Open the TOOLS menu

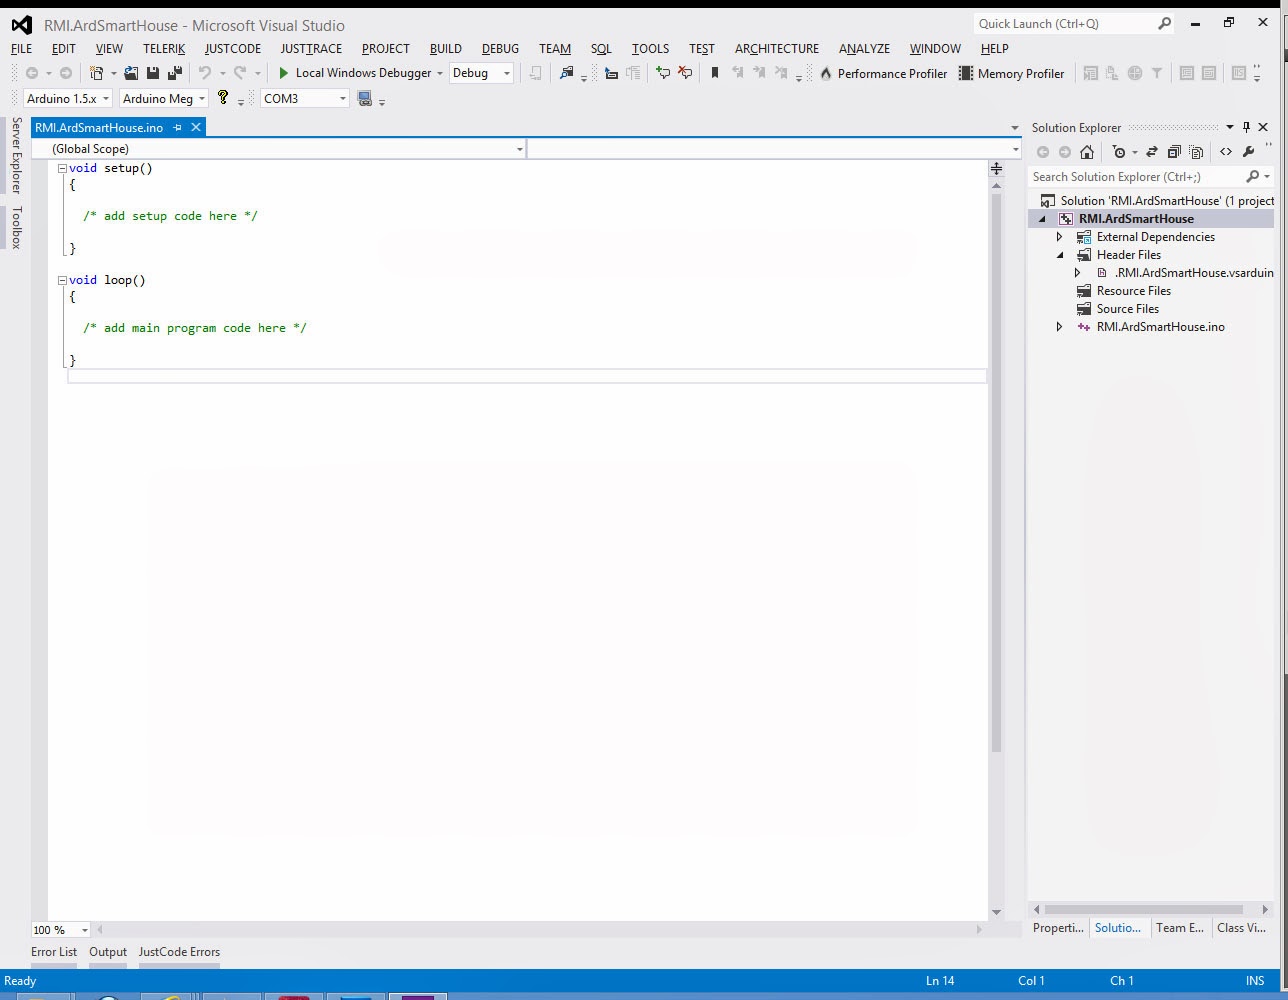[650, 48]
